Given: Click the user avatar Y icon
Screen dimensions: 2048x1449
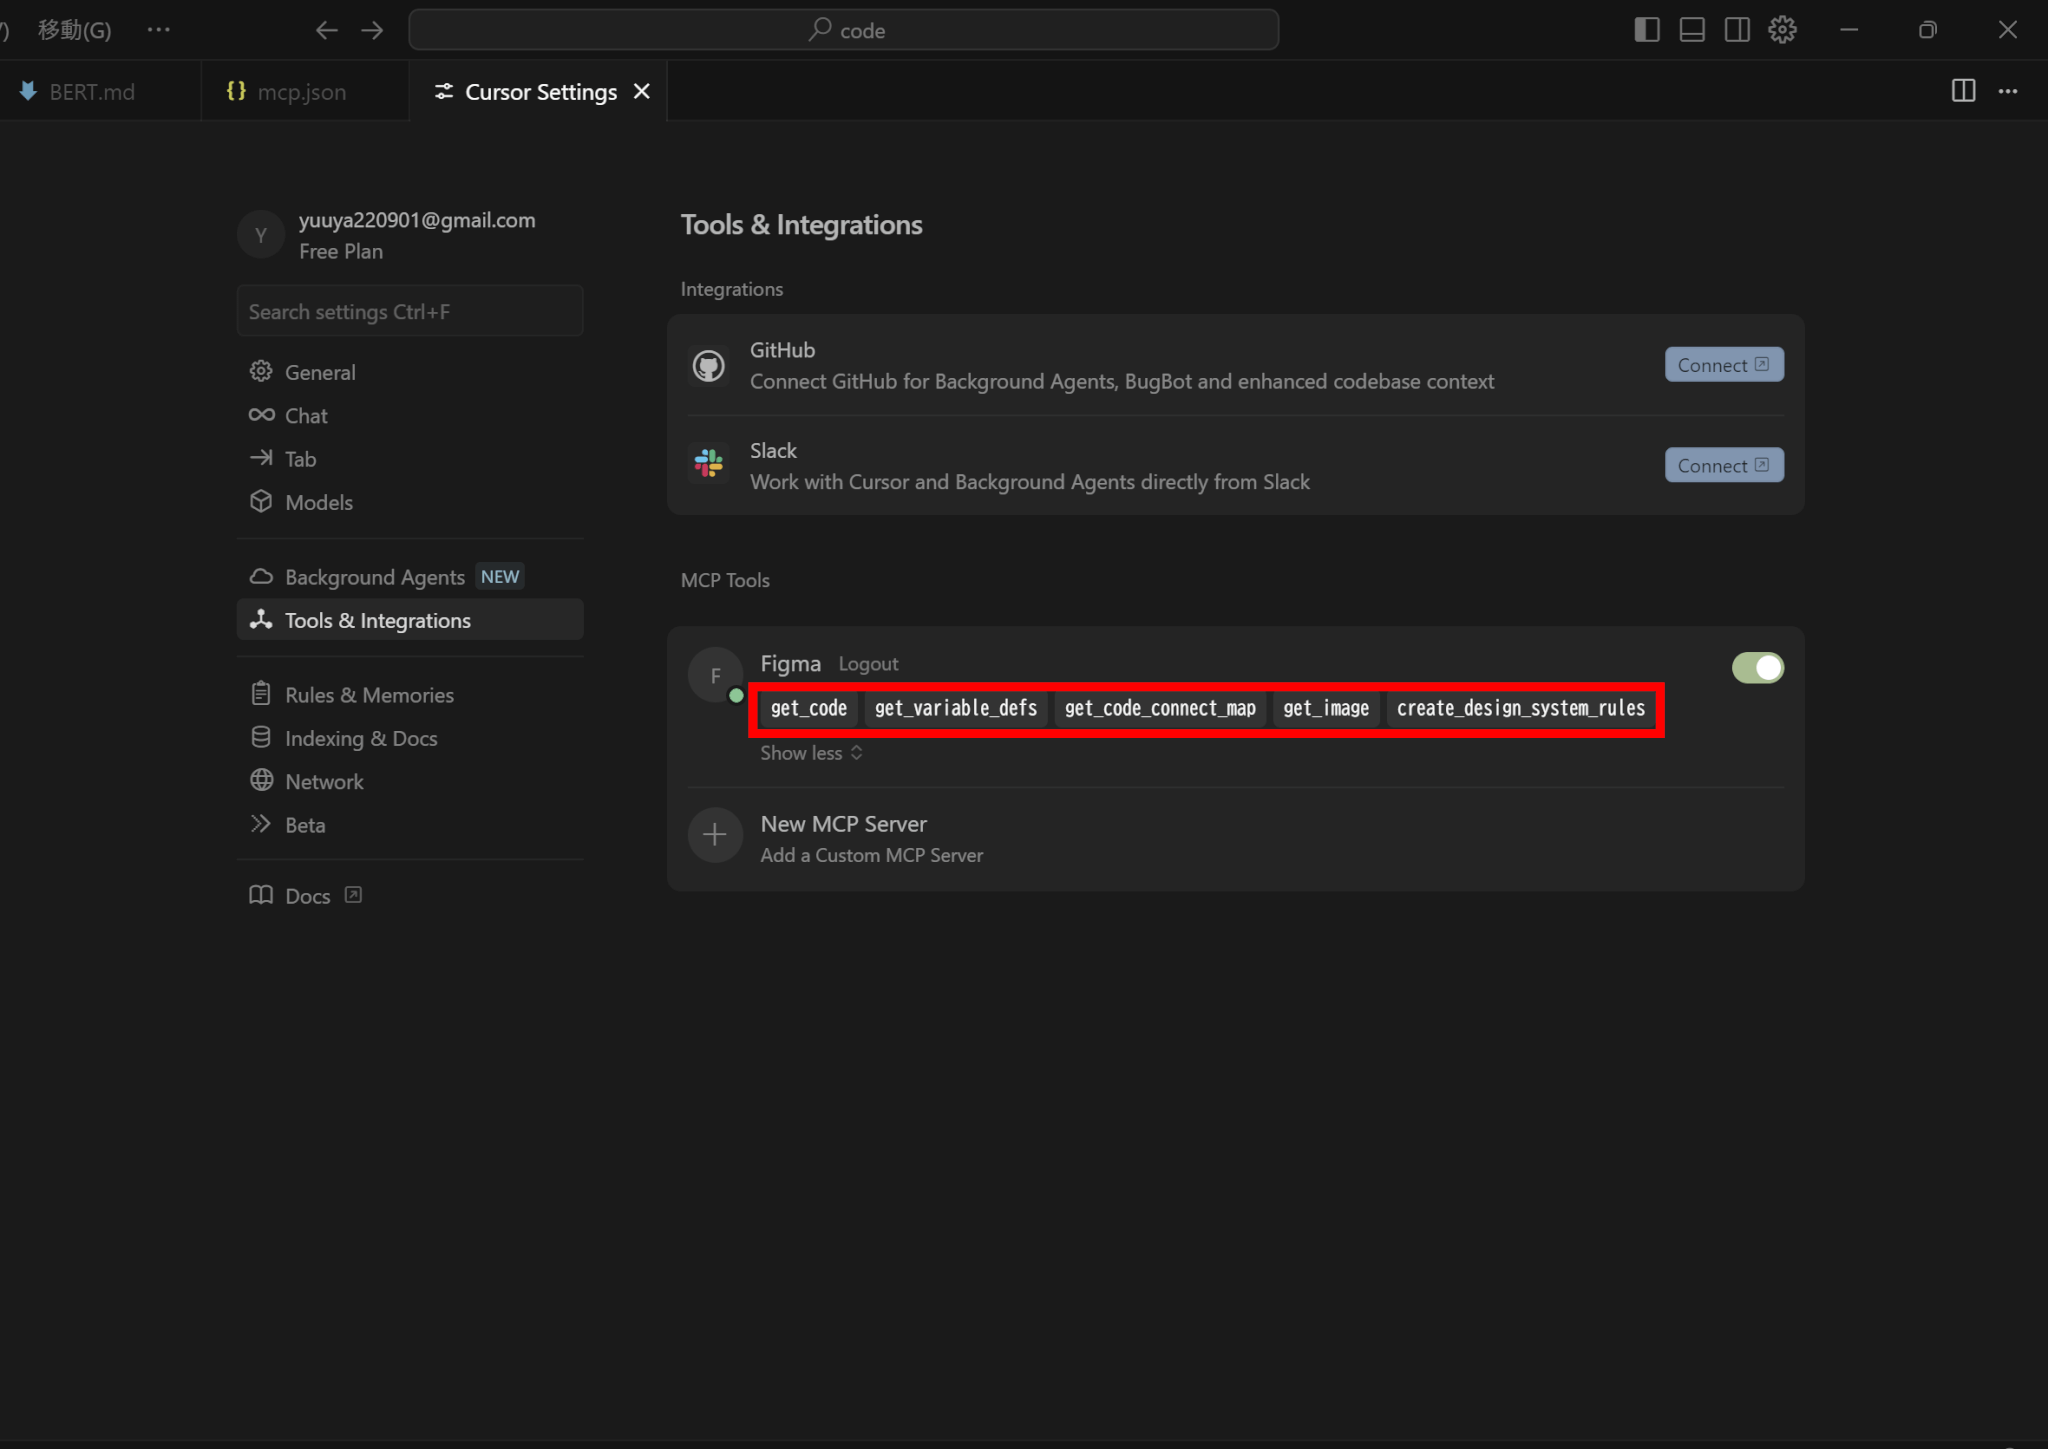Looking at the screenshot, I should tap(261, 235).
